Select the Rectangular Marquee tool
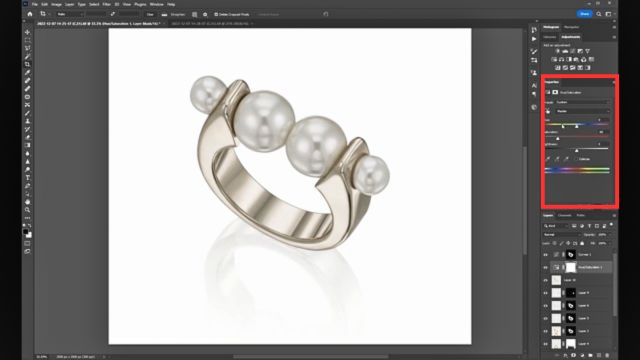The height and width of the screenshot is (360, 640). 27,40
